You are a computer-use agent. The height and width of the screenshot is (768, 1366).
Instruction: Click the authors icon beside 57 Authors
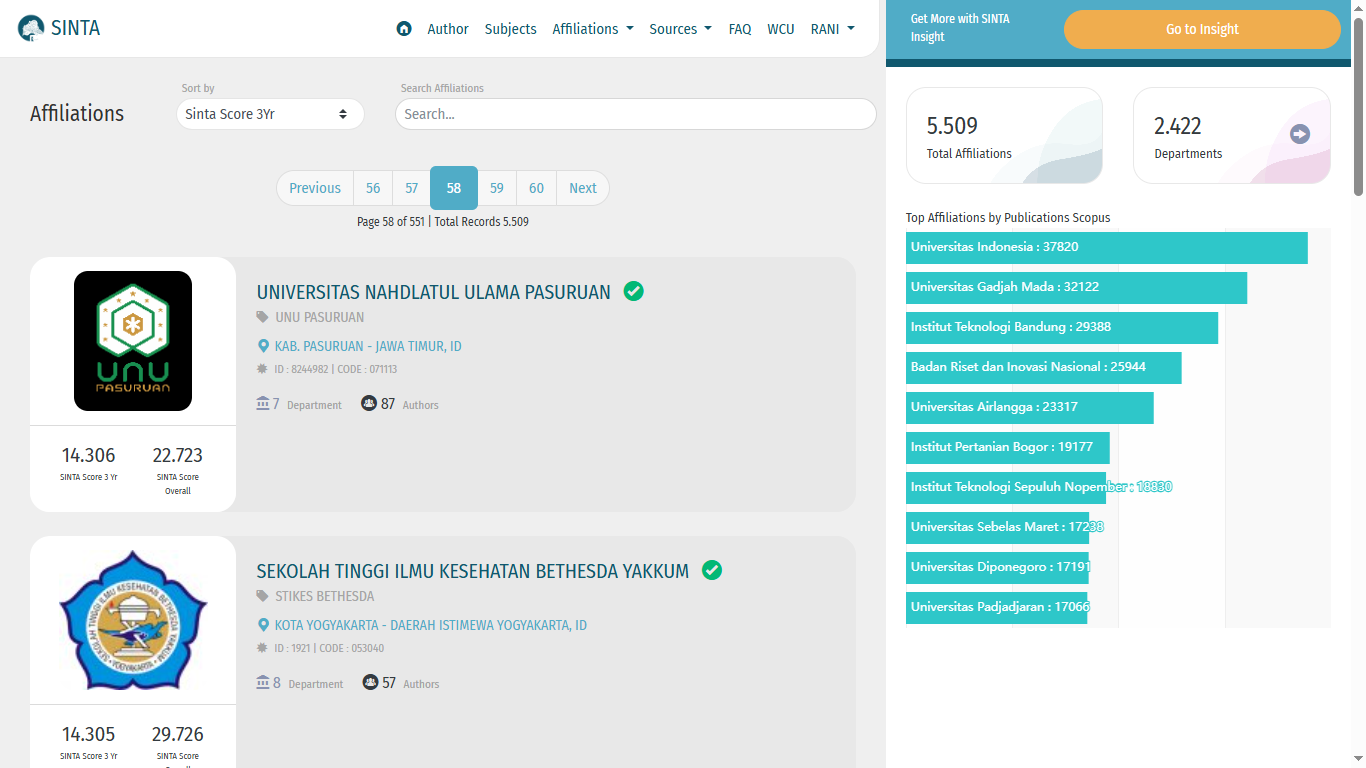(x=370, y=682)
